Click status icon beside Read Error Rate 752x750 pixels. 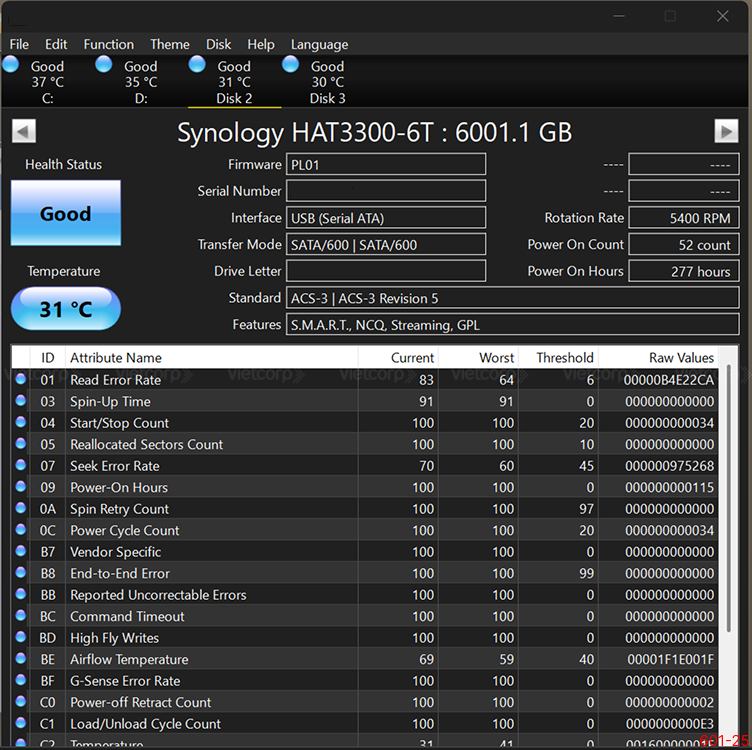22,380
